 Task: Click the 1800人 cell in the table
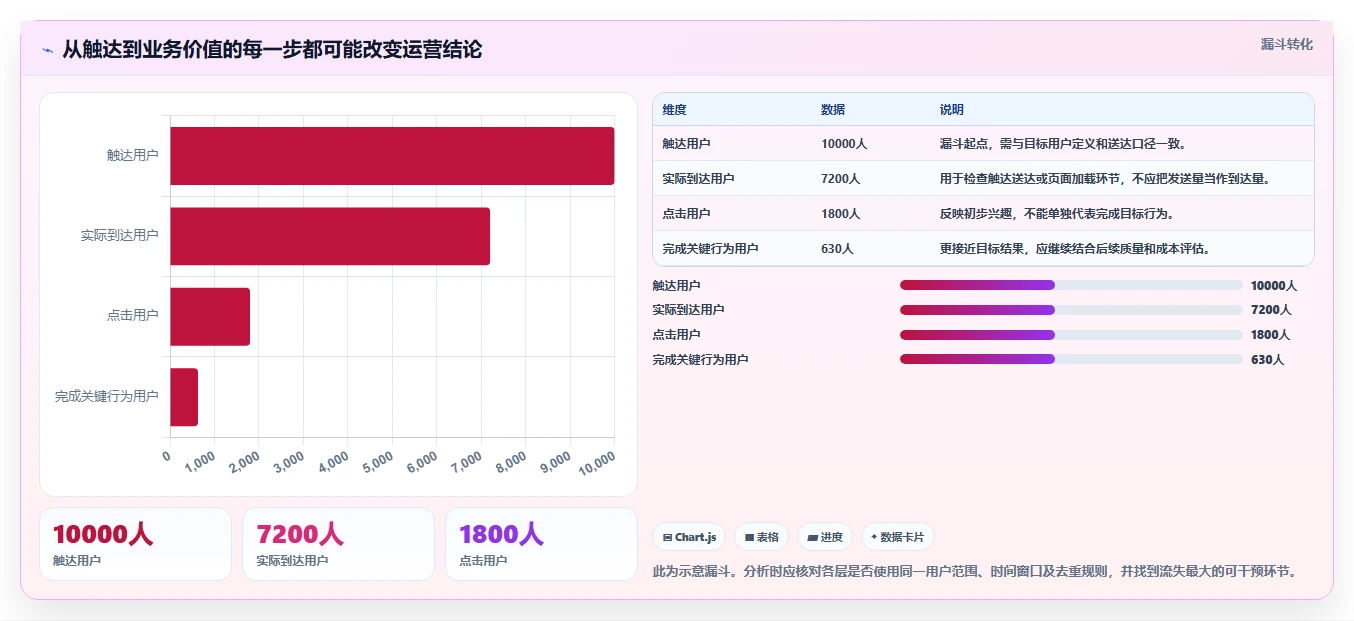pos(841,214)
